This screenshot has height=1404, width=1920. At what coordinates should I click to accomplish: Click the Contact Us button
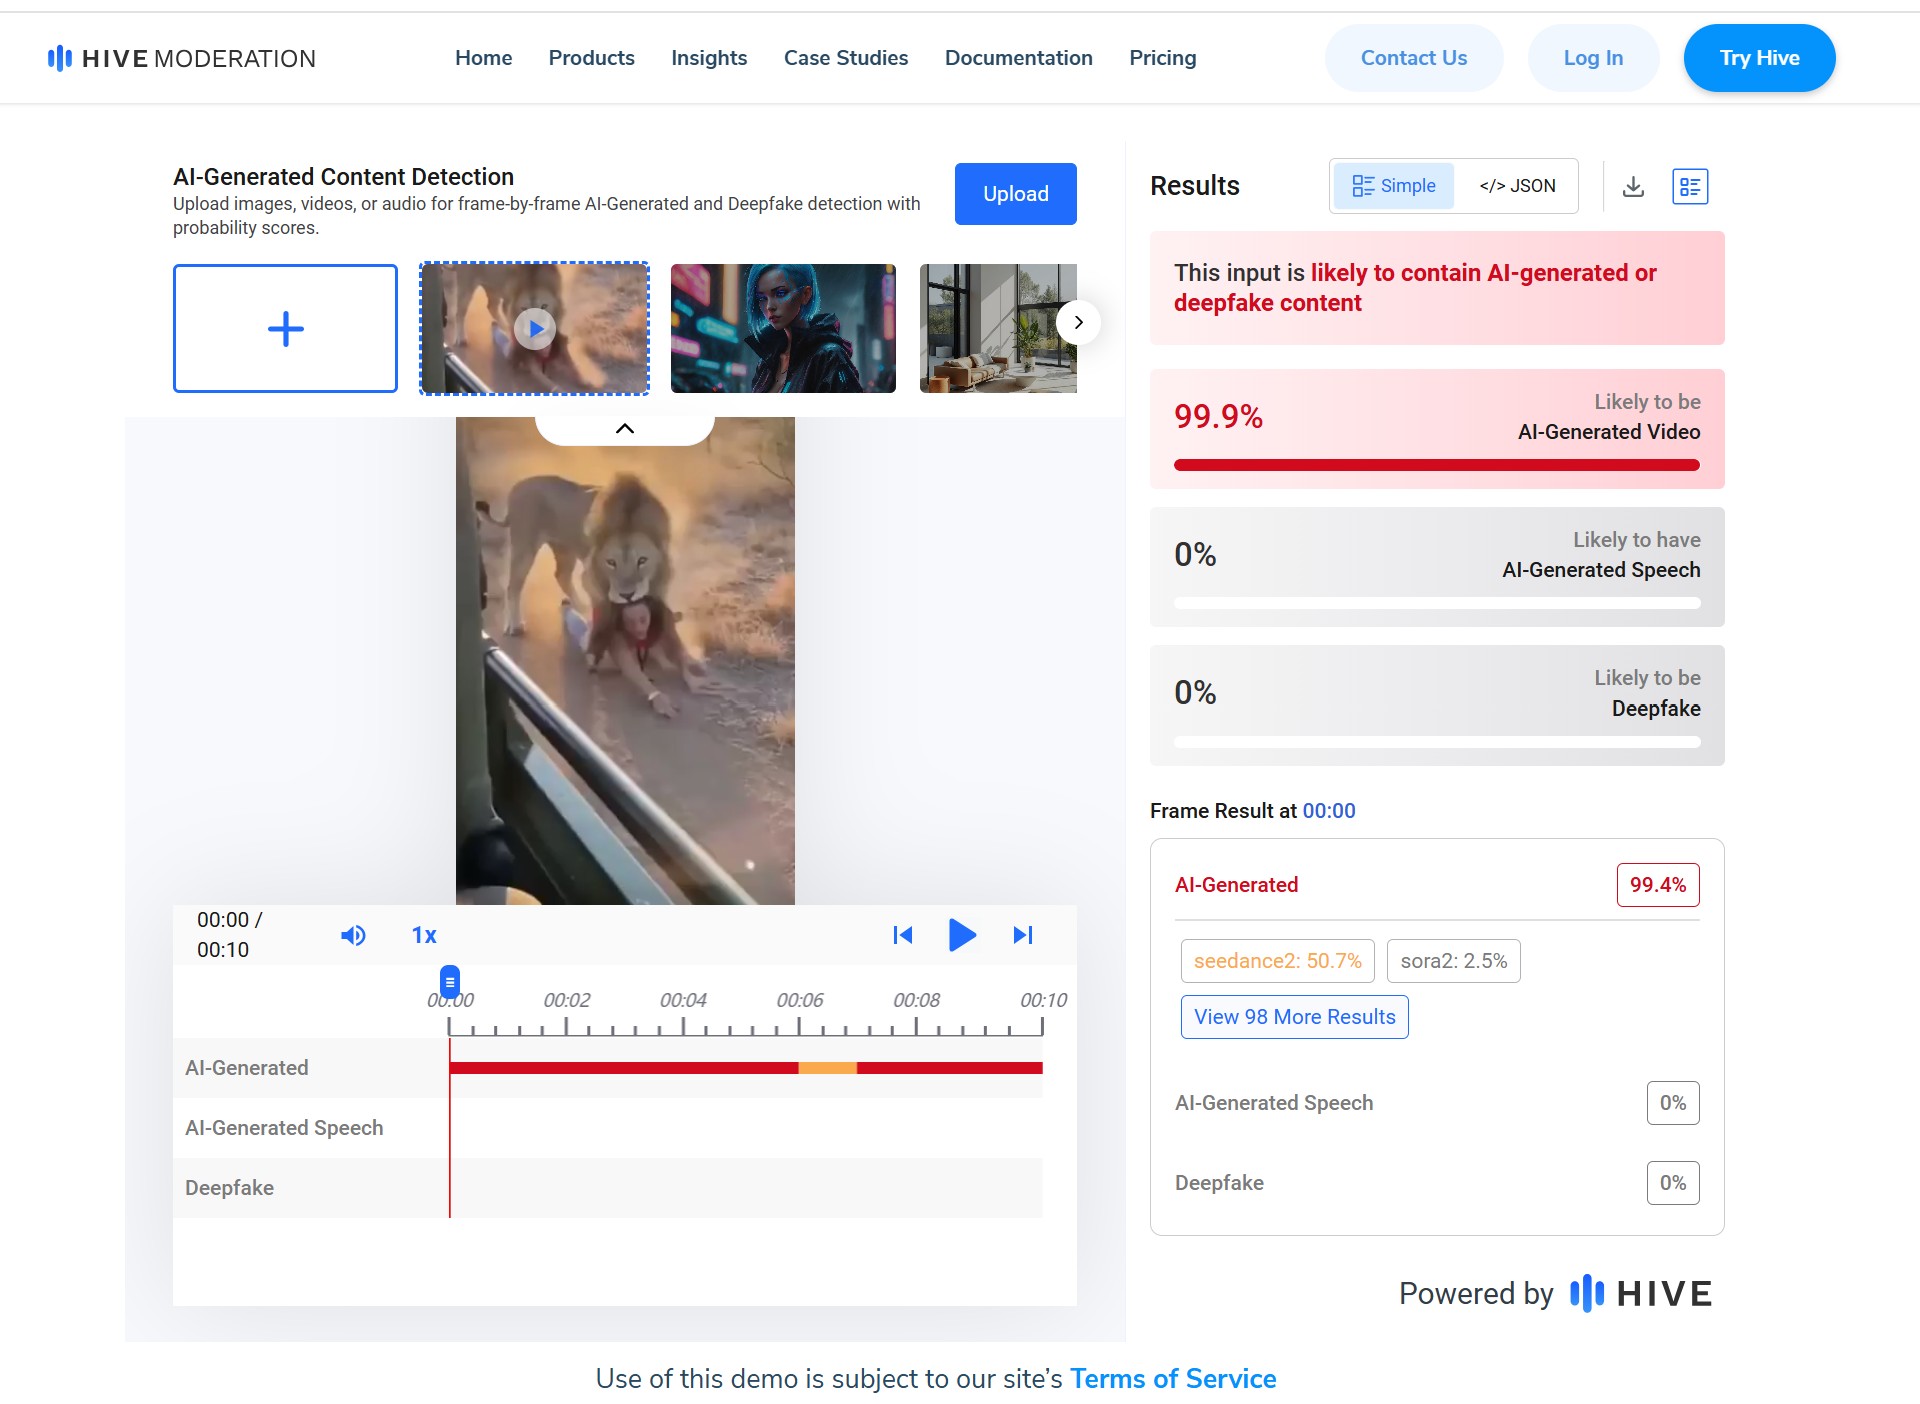pos(1414,58)
